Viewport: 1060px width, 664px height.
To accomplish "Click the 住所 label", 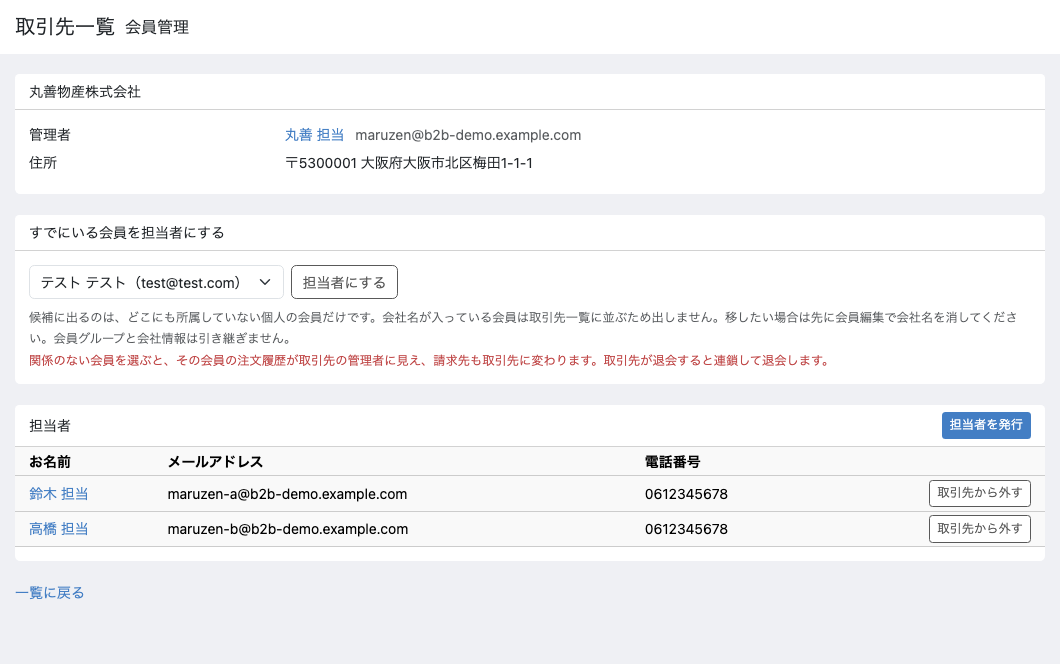I will click(43, 163).
